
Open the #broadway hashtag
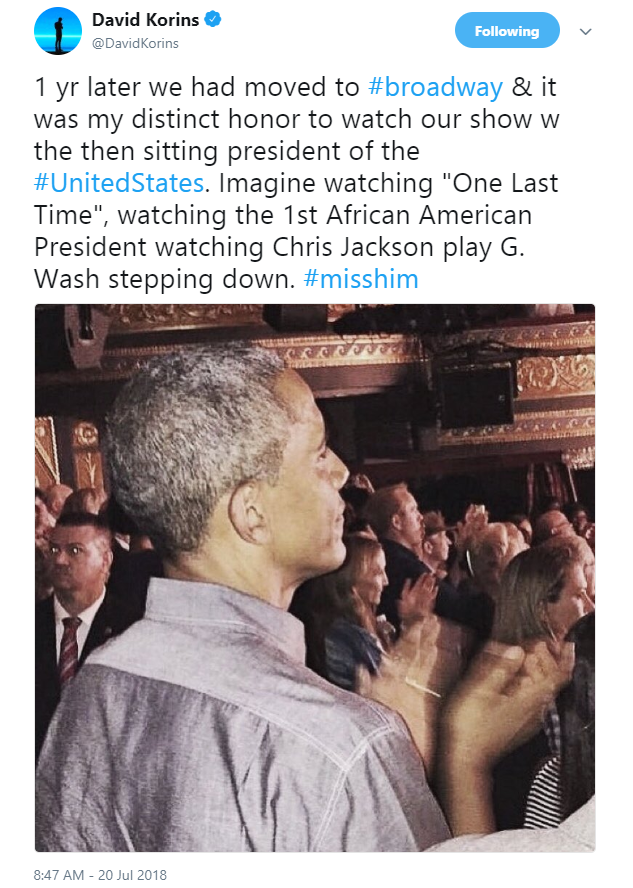[435, 88]
